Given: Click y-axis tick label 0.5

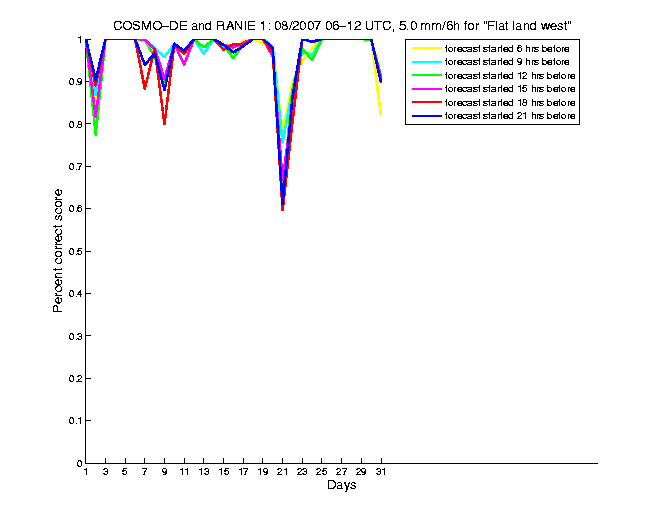Looking at the screenshot, I should (x=75, y=251).
